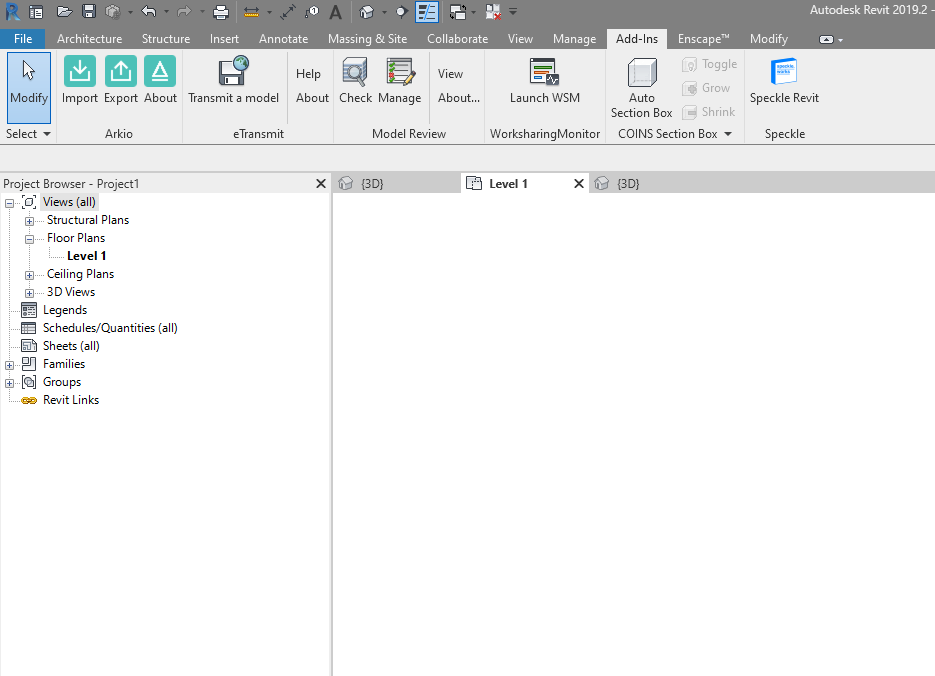This screenshot has width=935, height=676.
Task: Expand the 3D View options dropdown arrow
Action: 384,12
